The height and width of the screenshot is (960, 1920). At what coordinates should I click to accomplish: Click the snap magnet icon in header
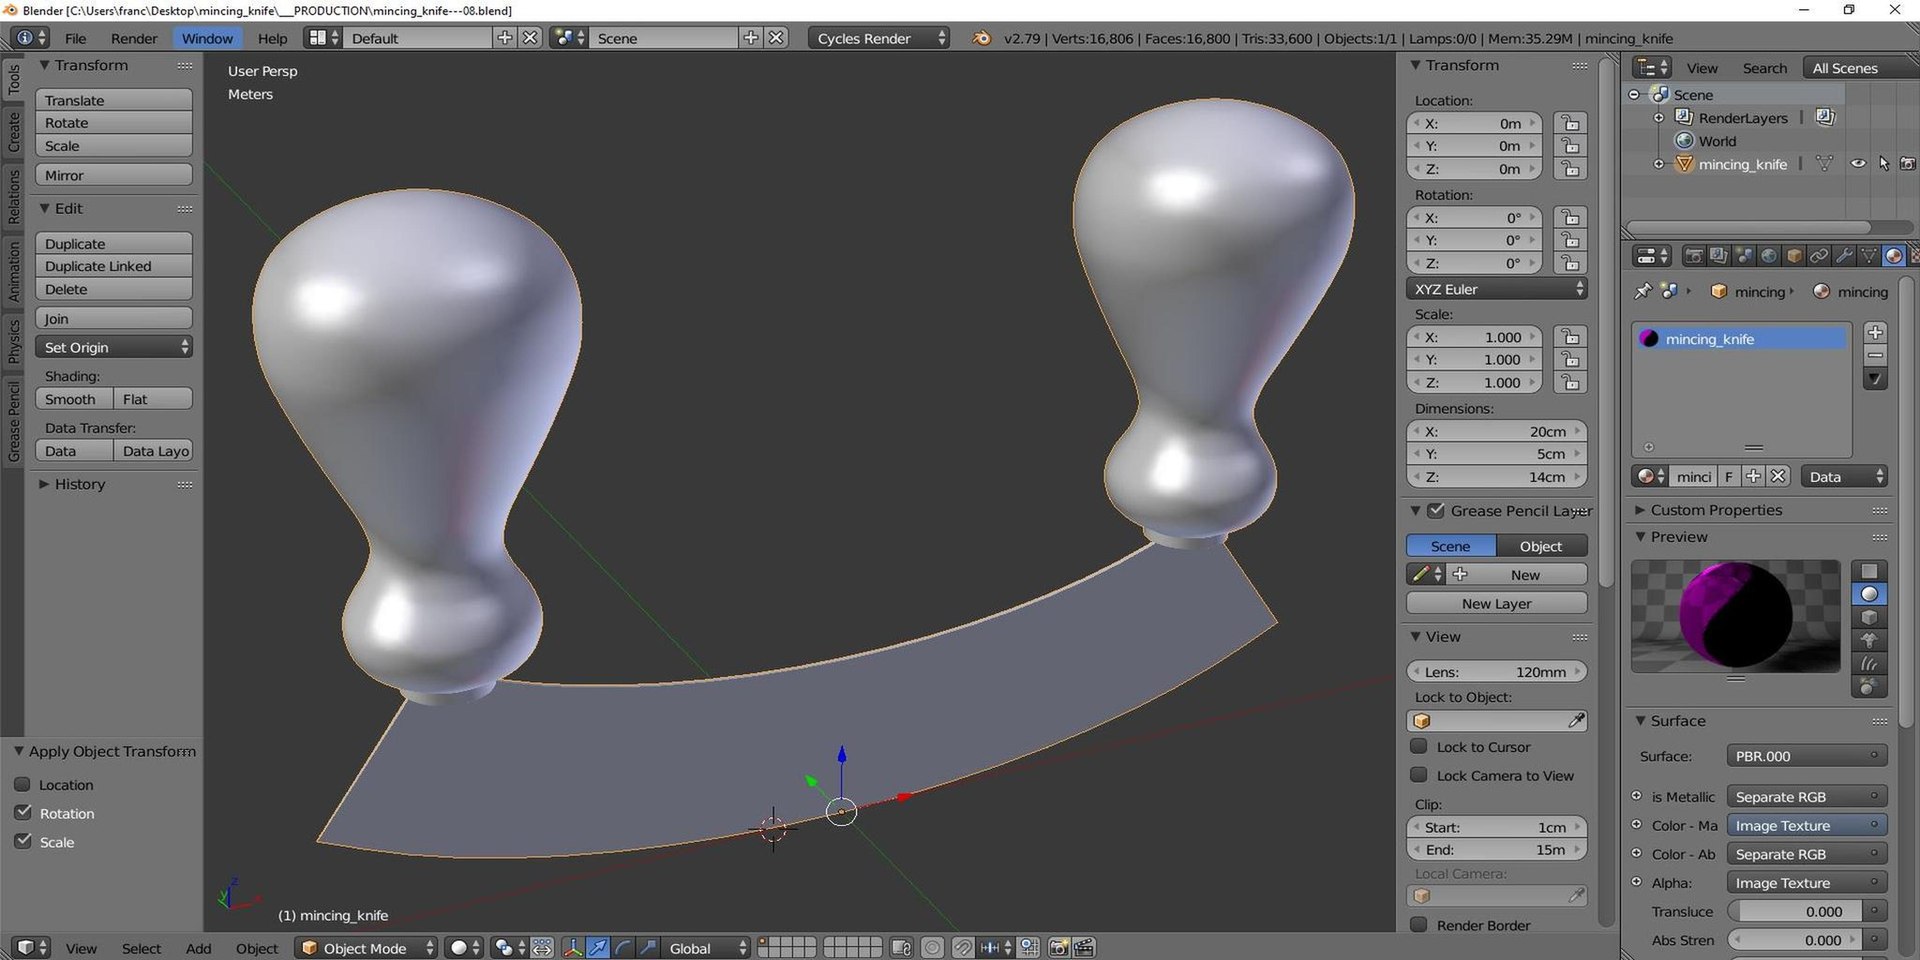[x=962, y=948]
